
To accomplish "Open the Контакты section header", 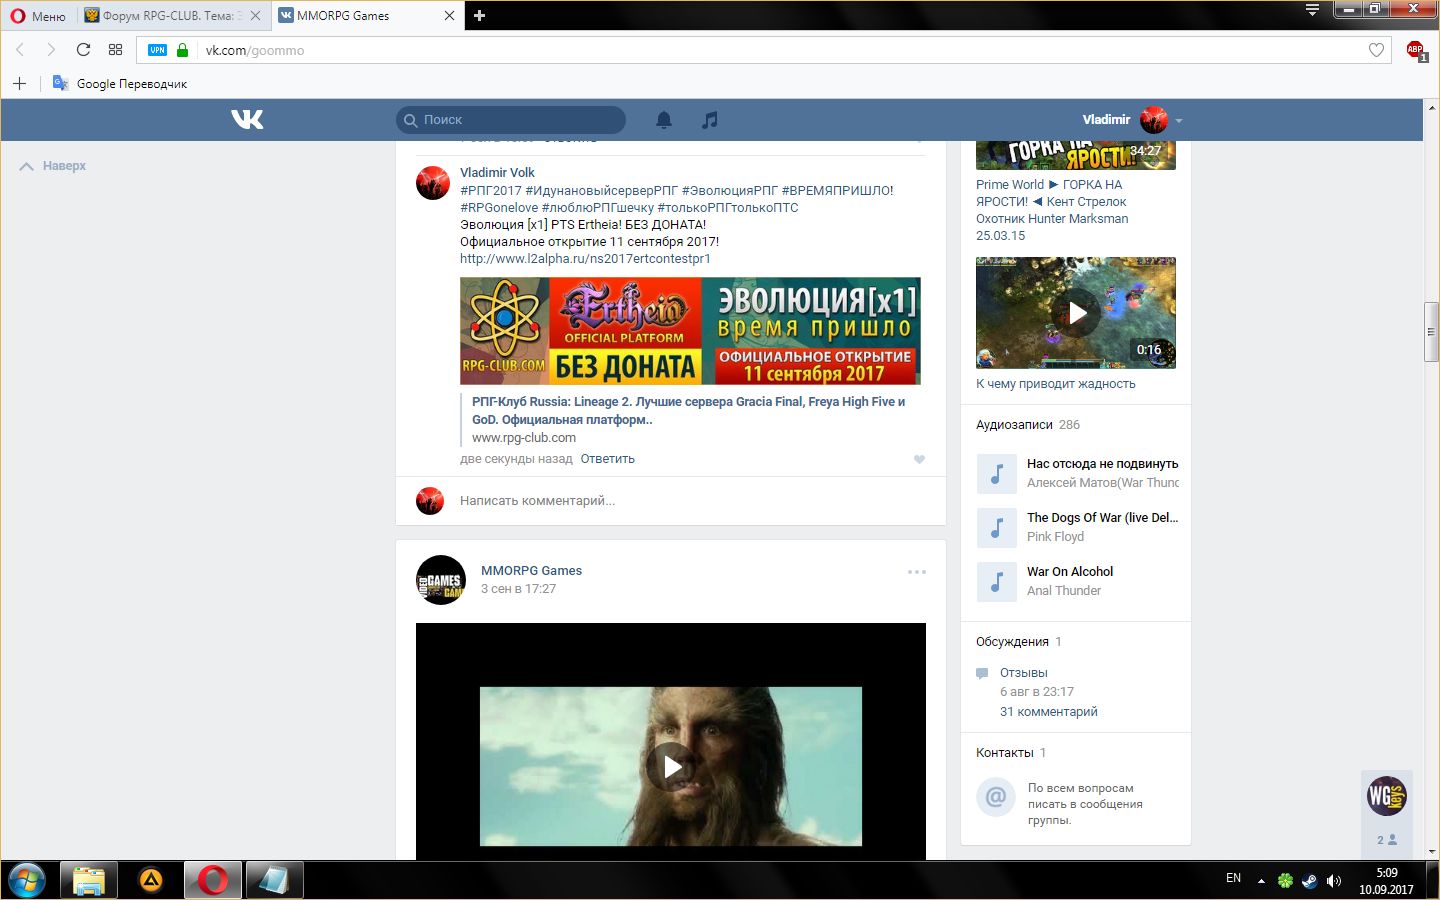I will point(1010,753).
